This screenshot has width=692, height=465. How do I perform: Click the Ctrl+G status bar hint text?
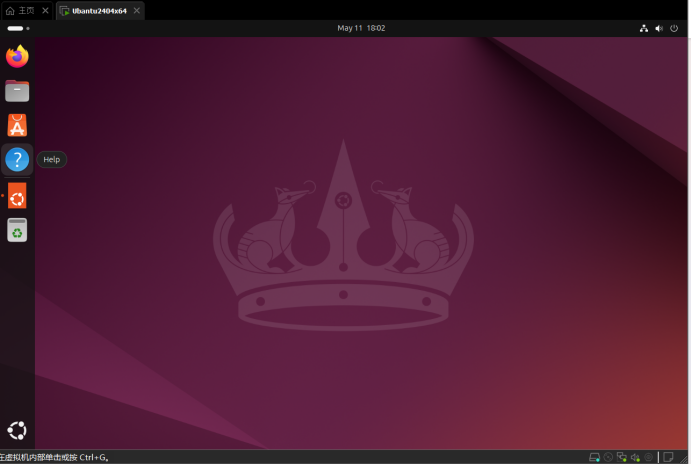tap(54, 458)
